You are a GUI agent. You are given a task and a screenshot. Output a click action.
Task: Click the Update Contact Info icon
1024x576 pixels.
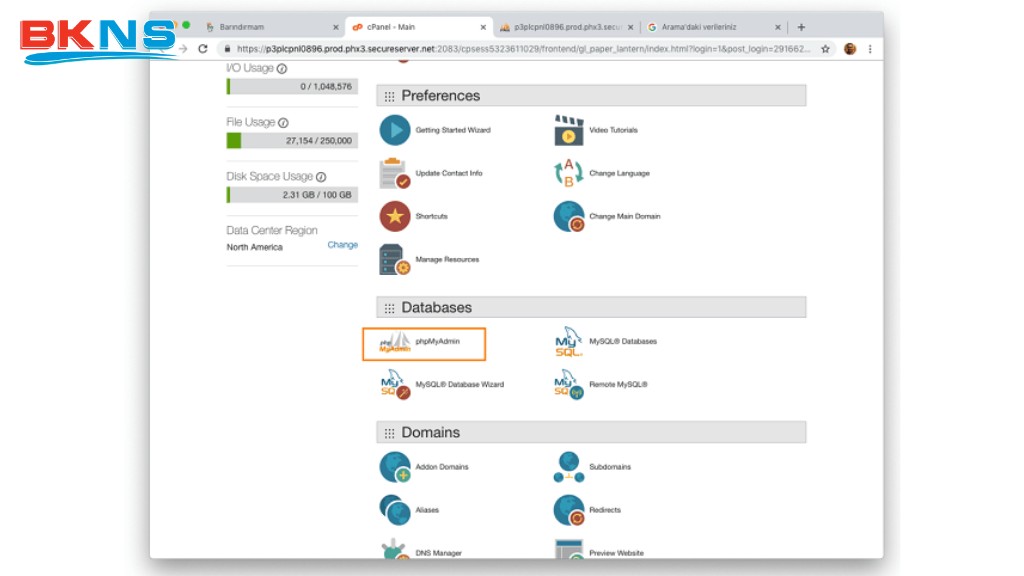tap(395, 174)
